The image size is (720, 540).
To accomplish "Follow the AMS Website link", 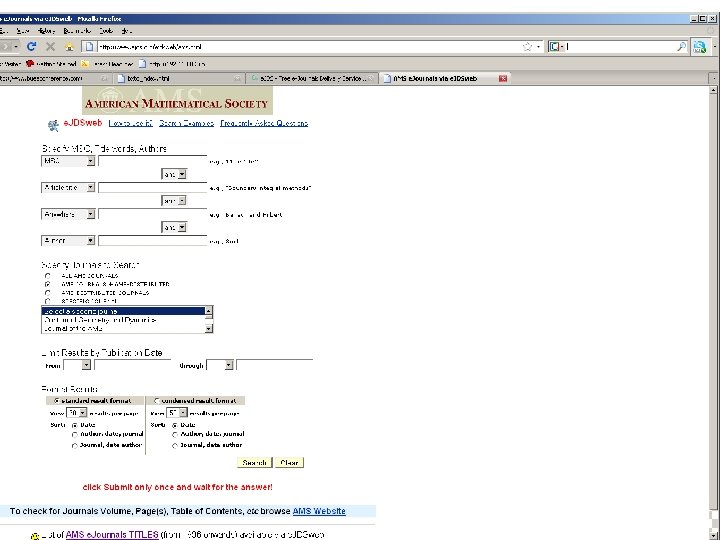I will (x=319, y=511).
